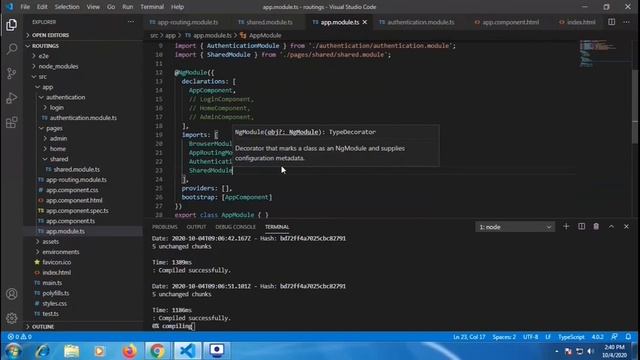The width and height of the screenshot is (640, 360).
Task: Open the Windows Start button
Action: pos(12,351)
